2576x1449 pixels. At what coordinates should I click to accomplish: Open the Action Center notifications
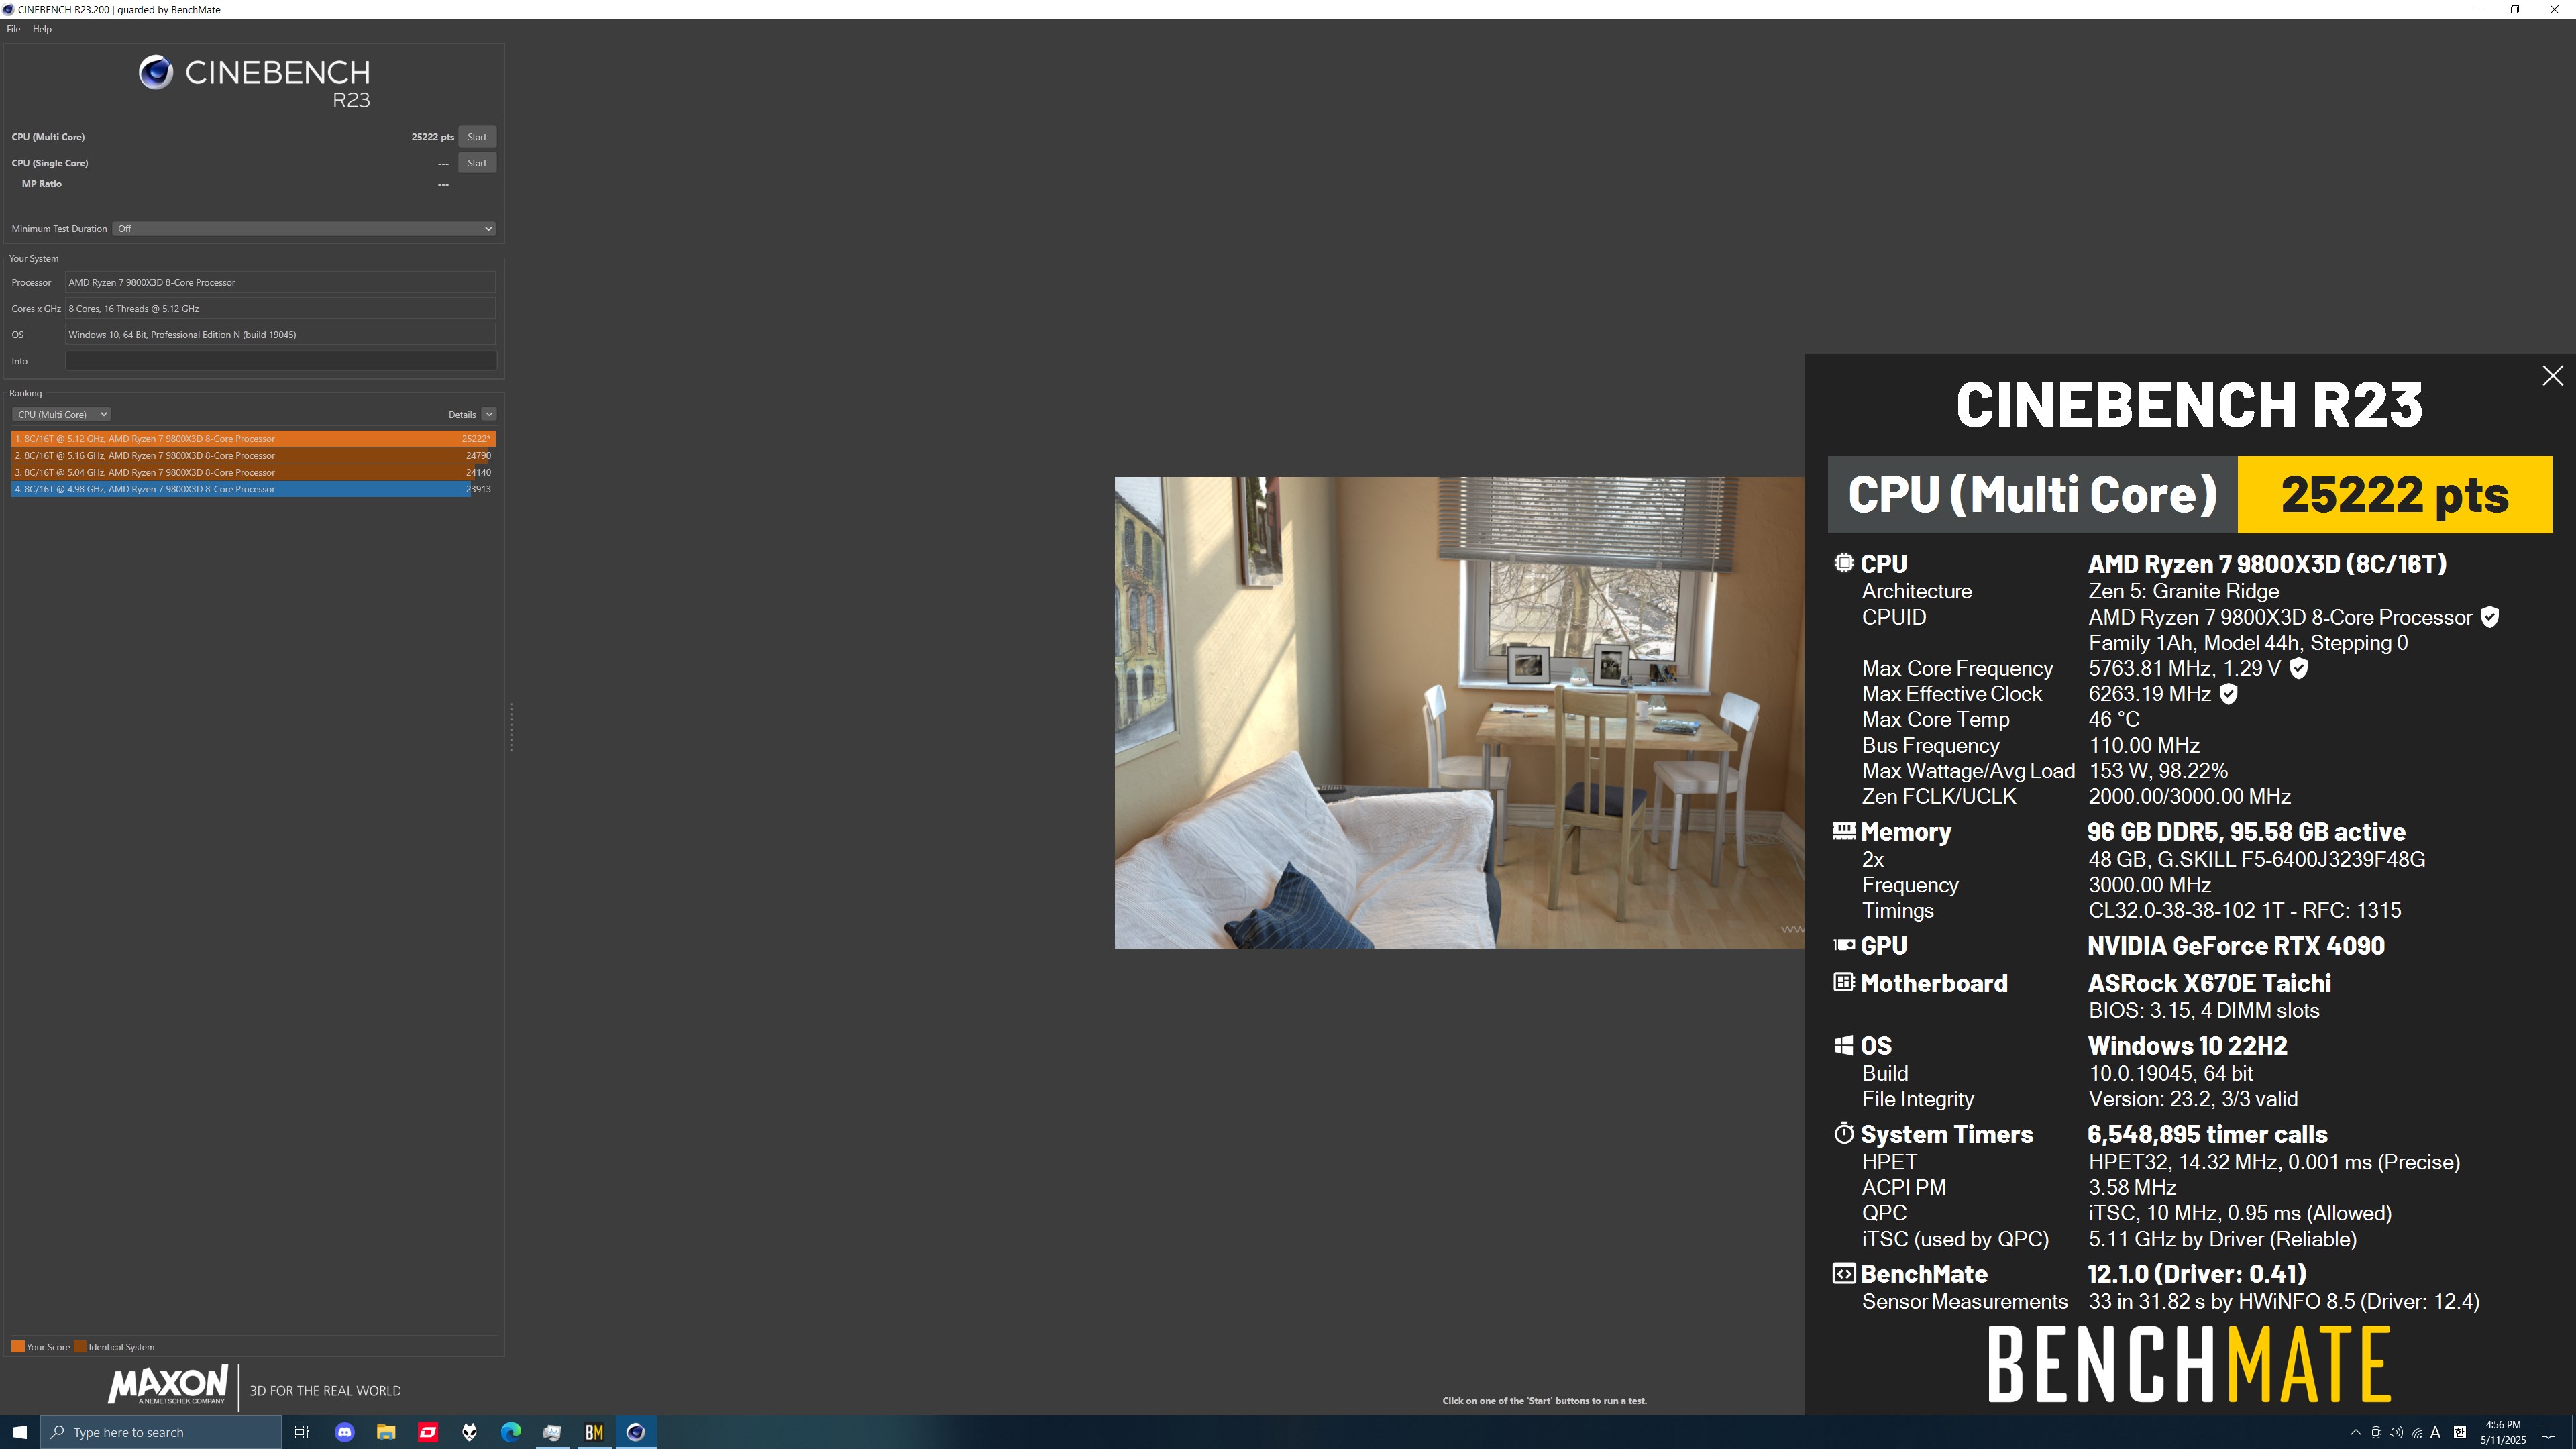point(2549,1432)
